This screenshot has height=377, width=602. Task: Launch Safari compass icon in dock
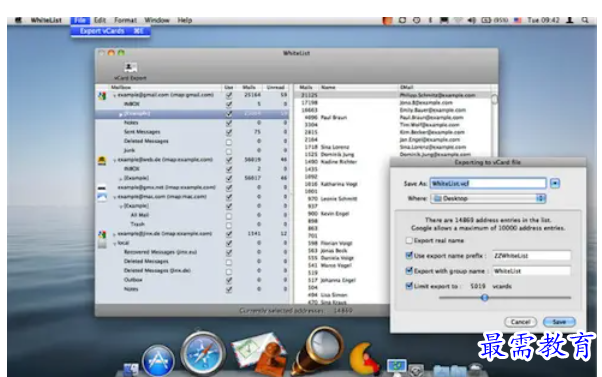pyautogui.click(x=203, y=354)
